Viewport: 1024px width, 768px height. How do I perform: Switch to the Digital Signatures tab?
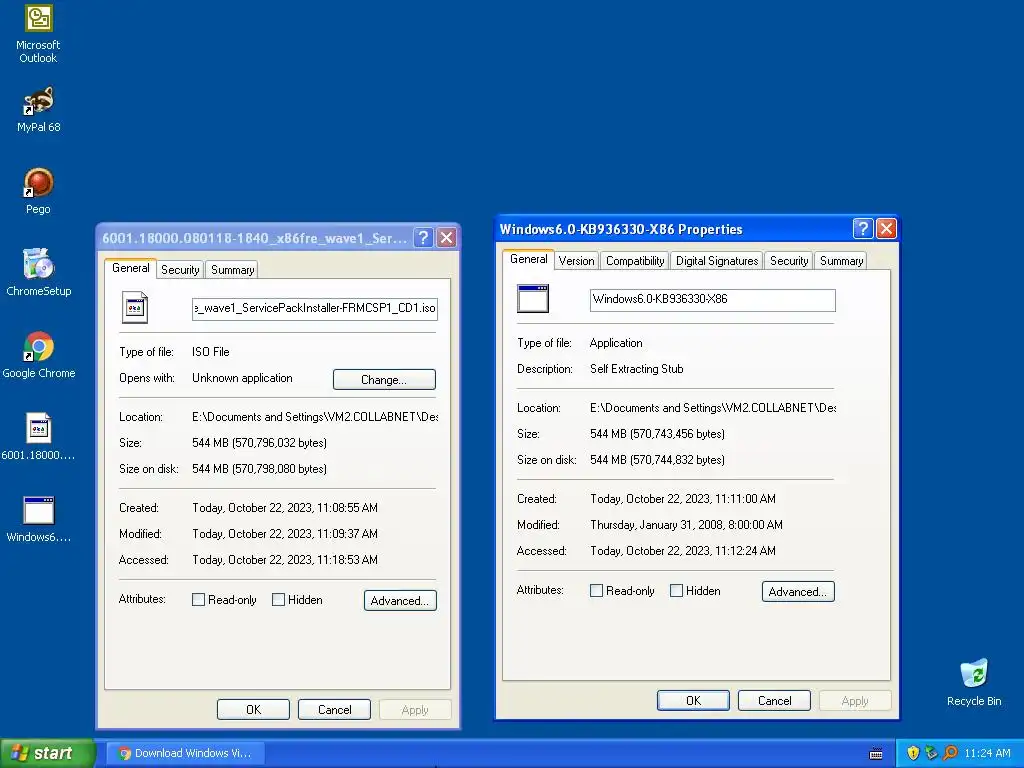pos(717,261)
